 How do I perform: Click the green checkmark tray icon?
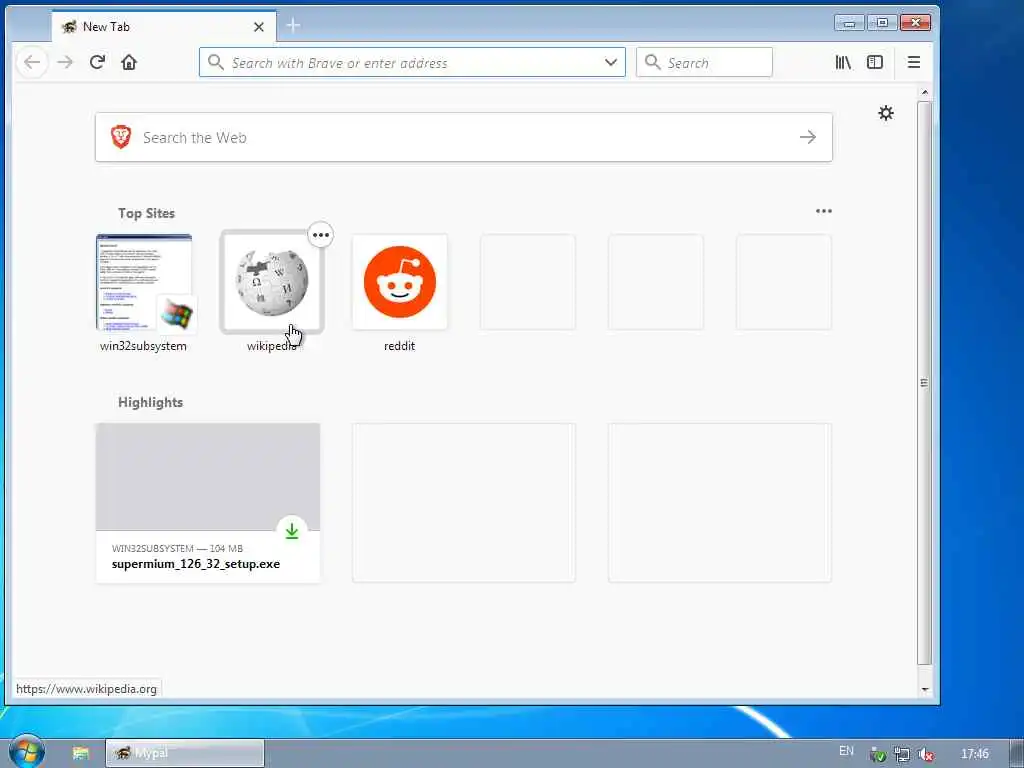click(878, 754)
